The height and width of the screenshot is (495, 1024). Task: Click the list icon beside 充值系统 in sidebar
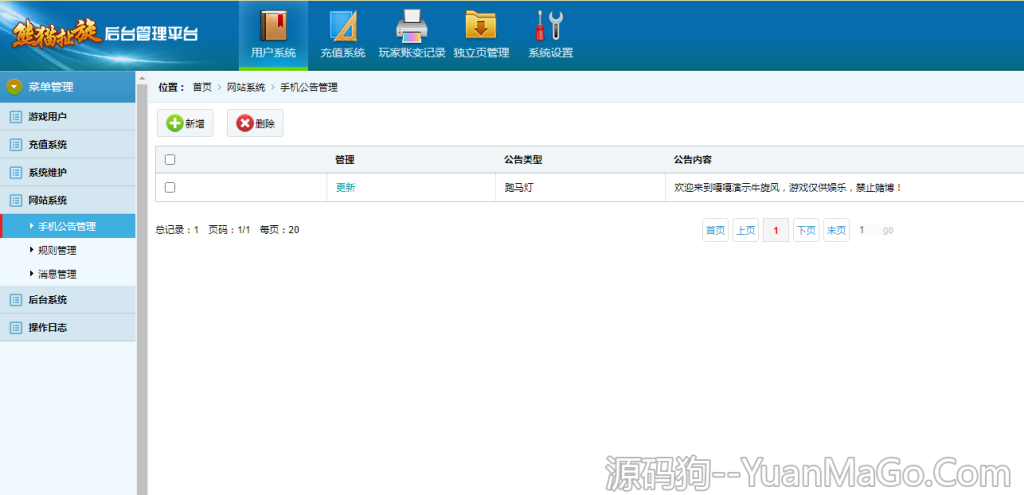[x=16, y=145]
